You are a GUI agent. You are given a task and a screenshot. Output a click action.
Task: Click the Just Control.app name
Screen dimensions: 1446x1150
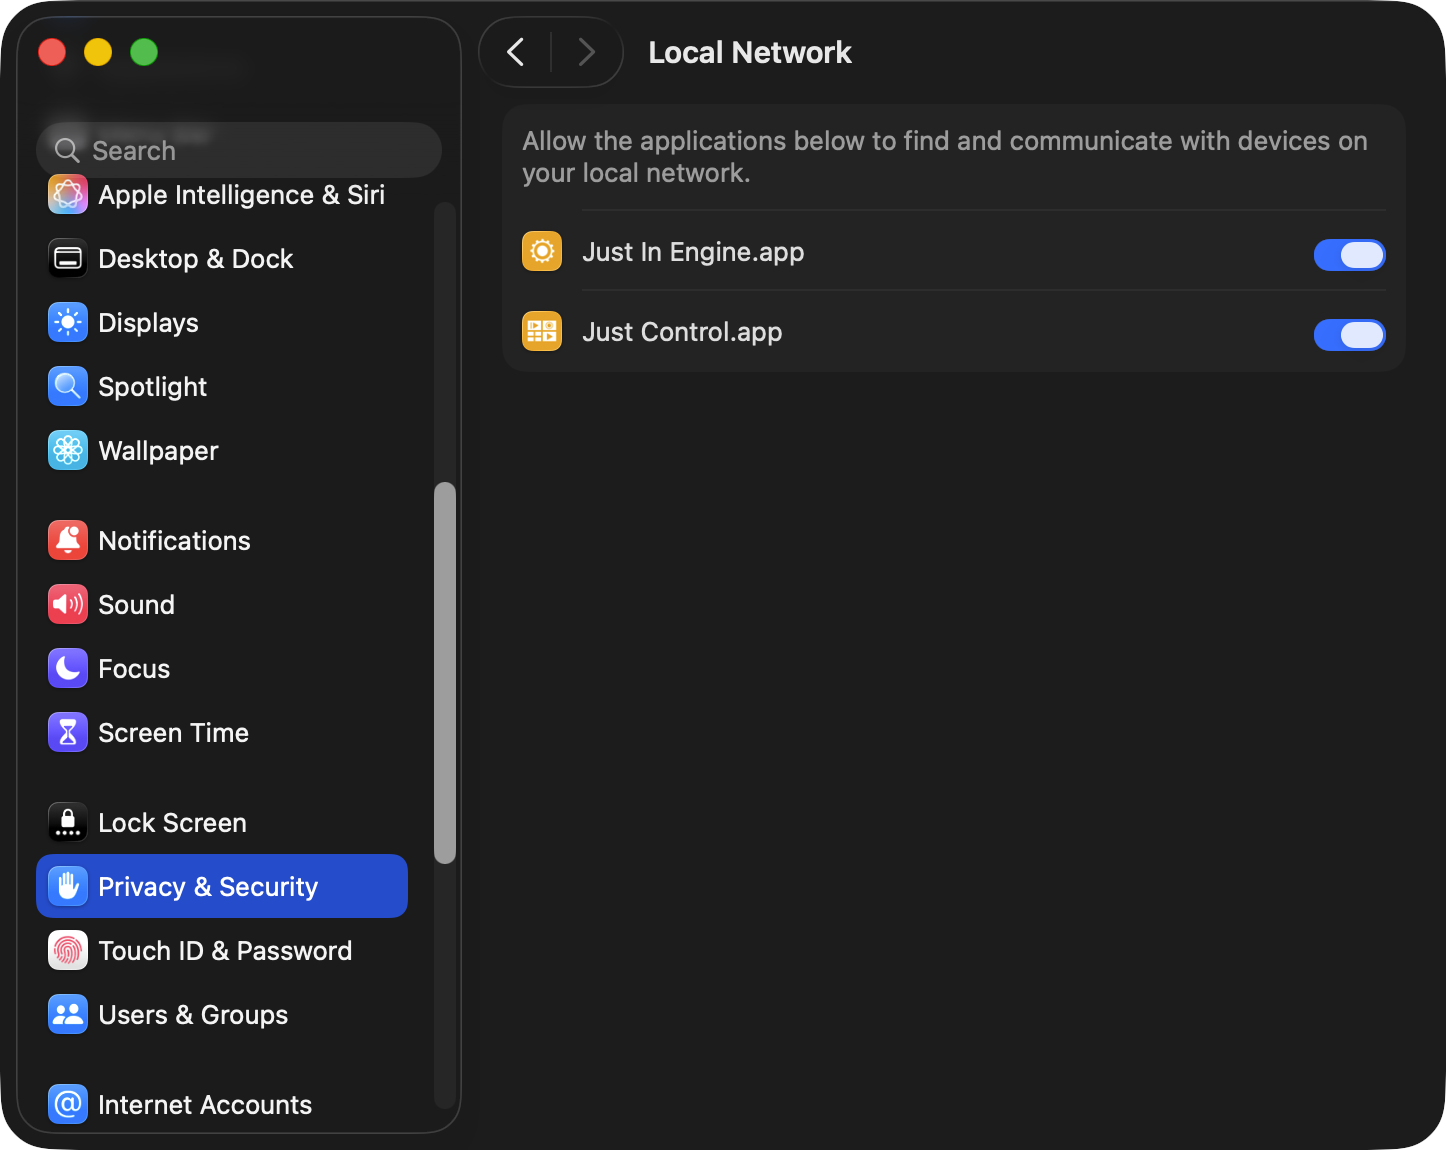pyautogui.click(x=682, y=332)
